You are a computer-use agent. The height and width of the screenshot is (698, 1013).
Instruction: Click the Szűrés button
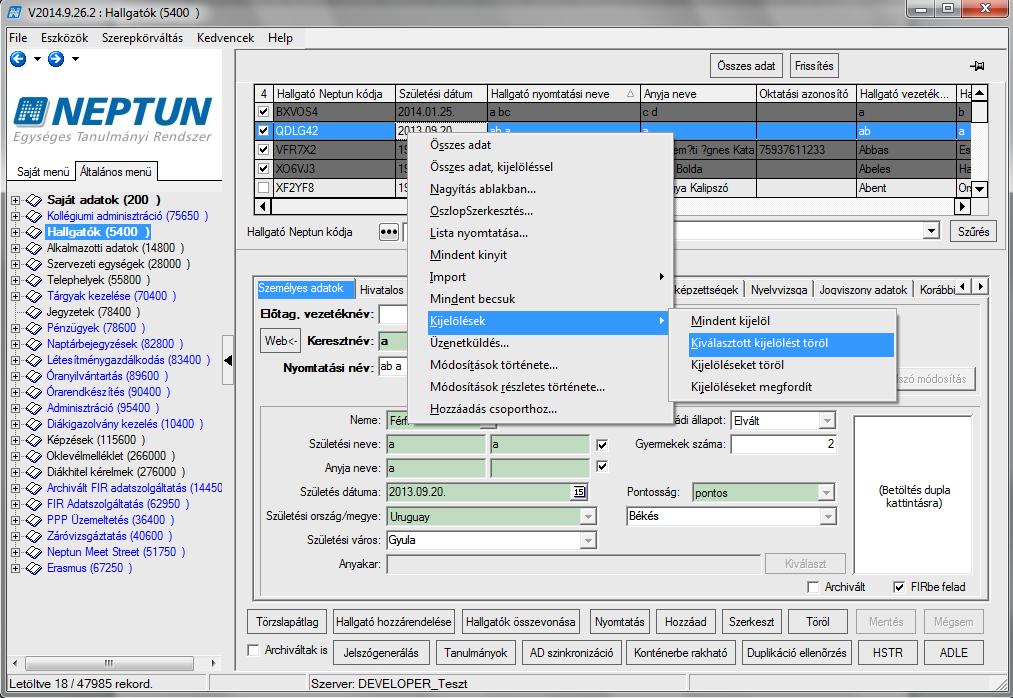tap(974, 231)
